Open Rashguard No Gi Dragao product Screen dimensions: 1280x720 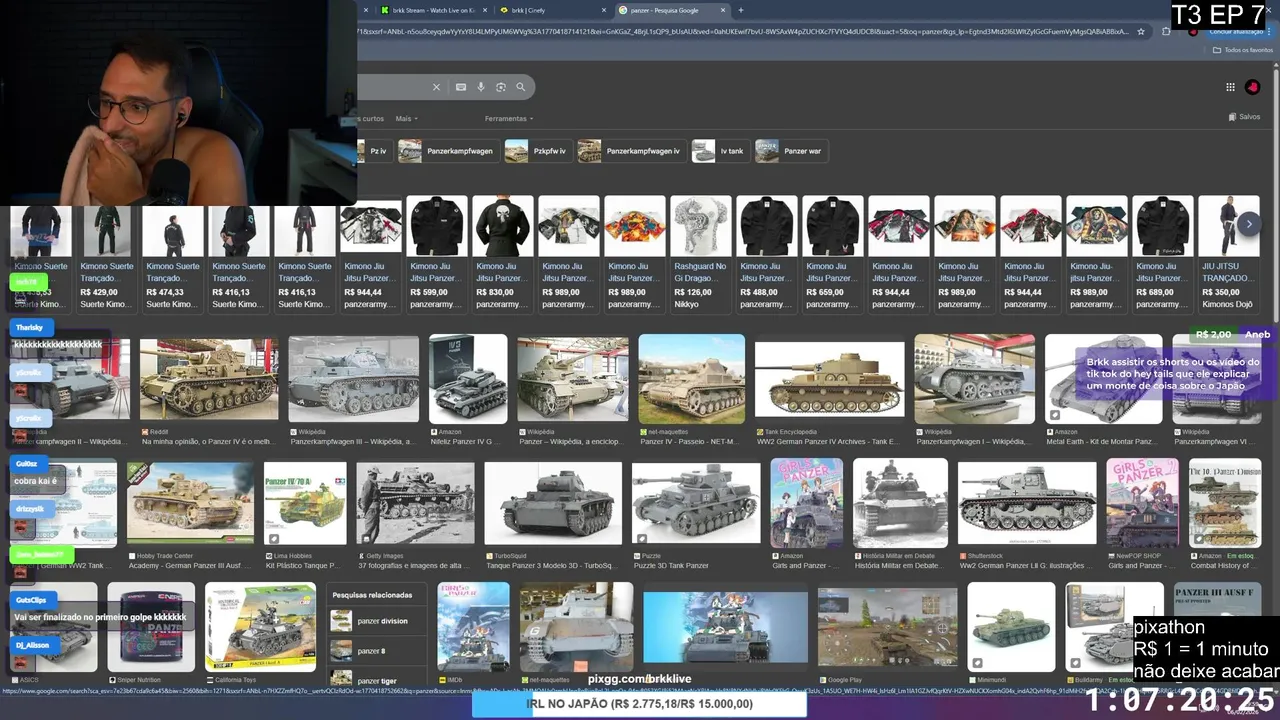point(700,254)
